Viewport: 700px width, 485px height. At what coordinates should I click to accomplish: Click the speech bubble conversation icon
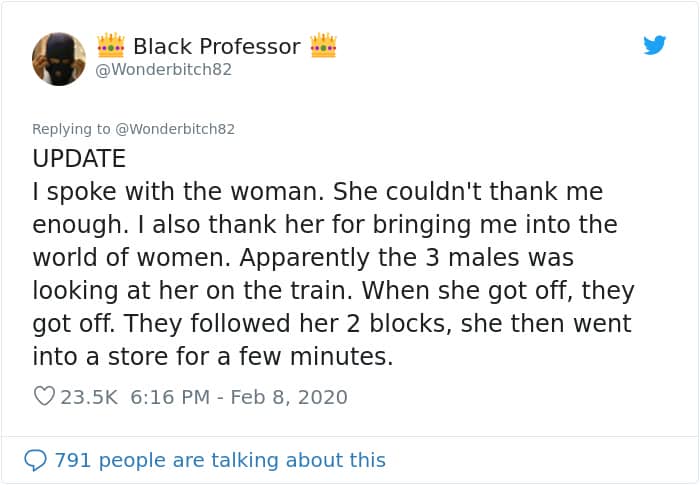pyautogui.click(x=36, y=460)
